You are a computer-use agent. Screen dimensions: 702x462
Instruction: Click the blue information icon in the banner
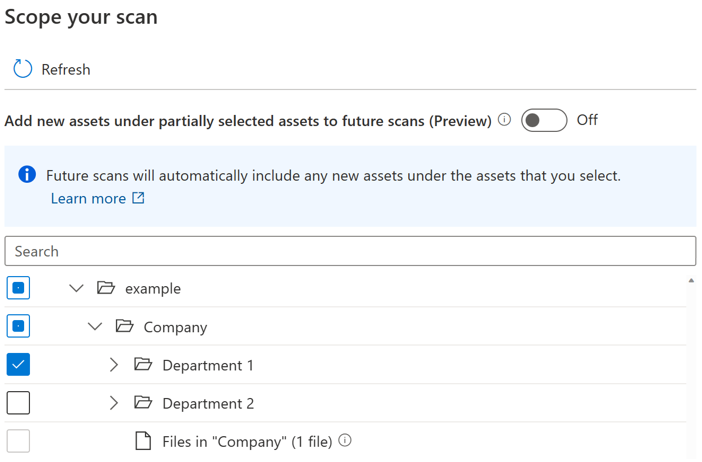click(28, 175)
